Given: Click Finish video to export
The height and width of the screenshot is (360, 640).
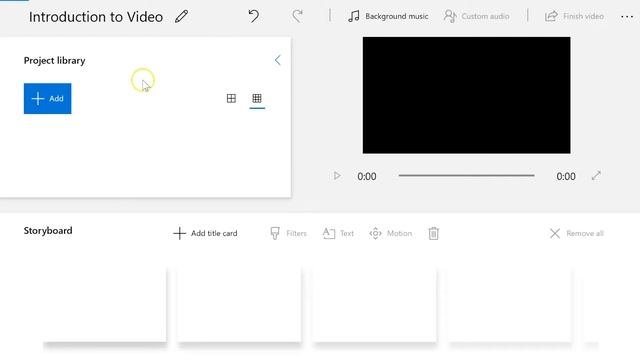Looking at the screenshot, I should pos(574,16).
